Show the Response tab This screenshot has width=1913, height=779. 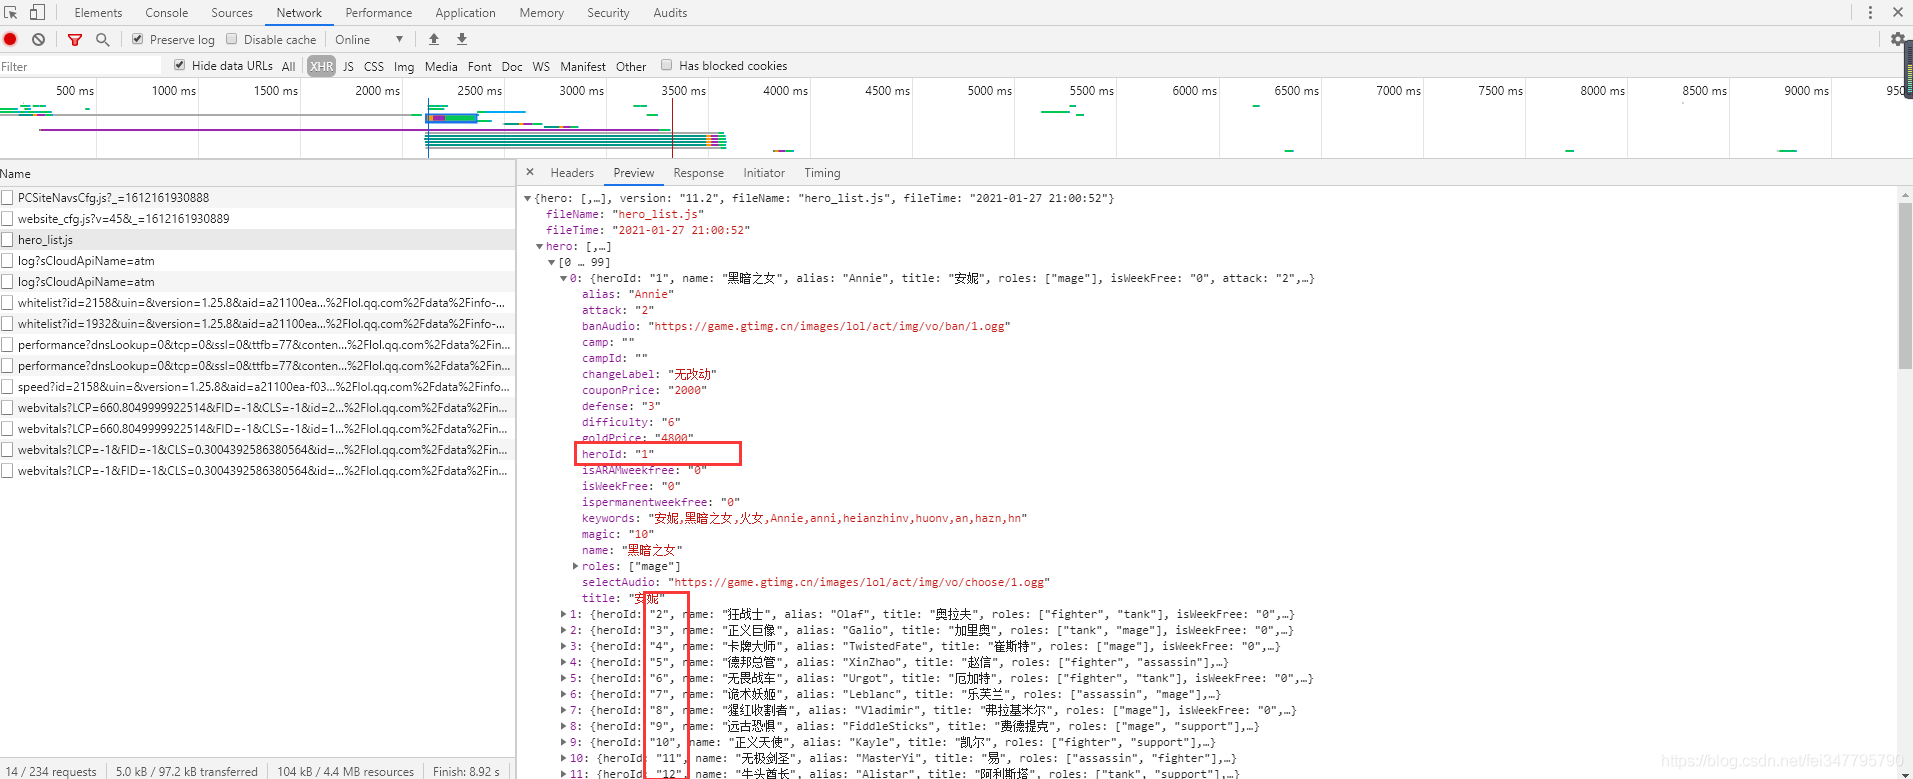699,173
